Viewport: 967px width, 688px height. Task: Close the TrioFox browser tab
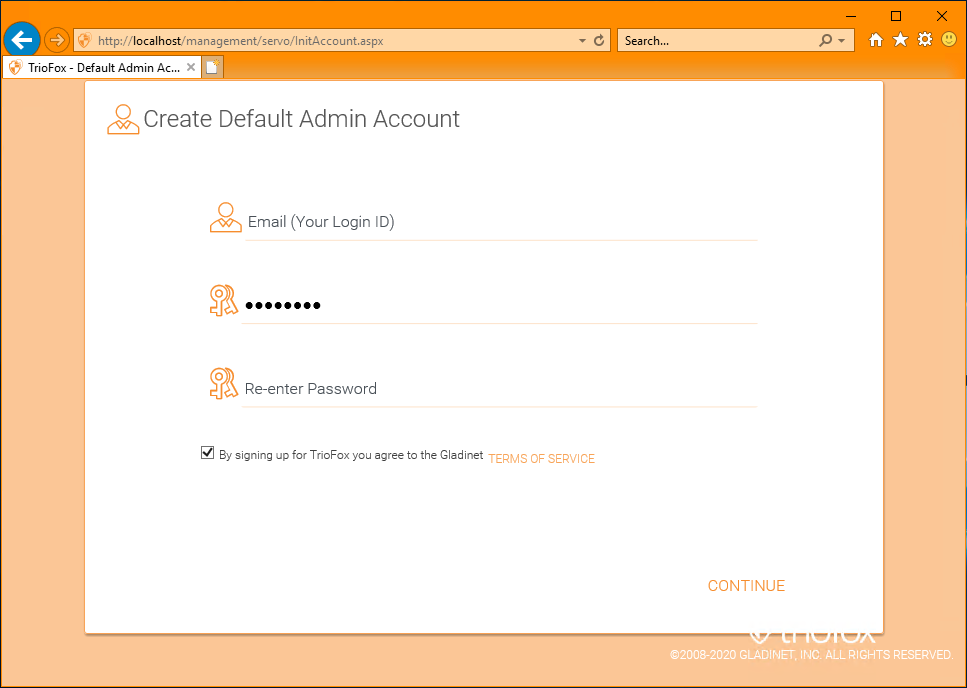(191, 67)
